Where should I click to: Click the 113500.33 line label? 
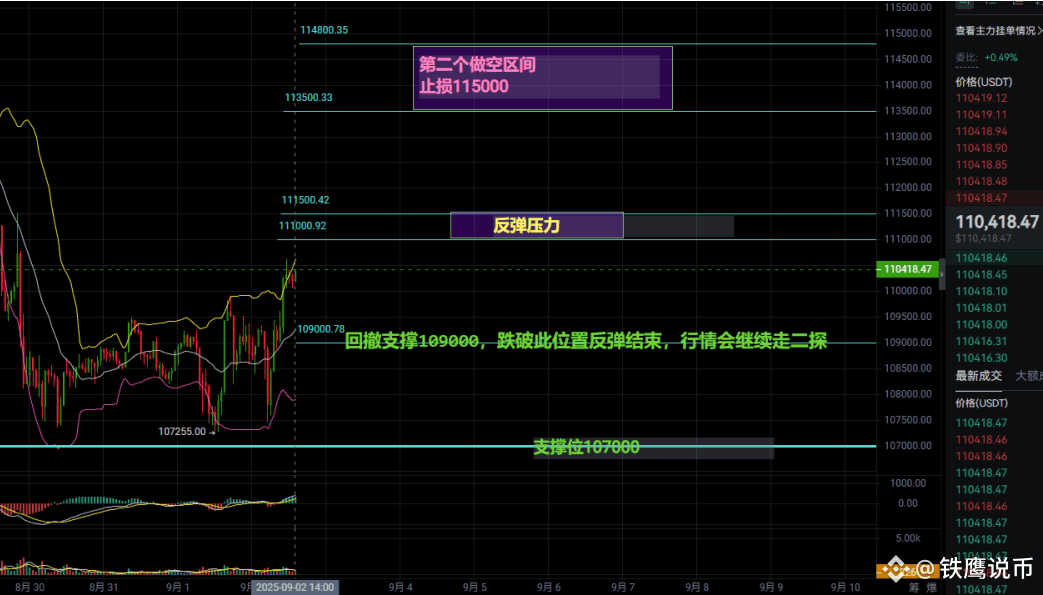pyautogui.click(x=309, y=97)
